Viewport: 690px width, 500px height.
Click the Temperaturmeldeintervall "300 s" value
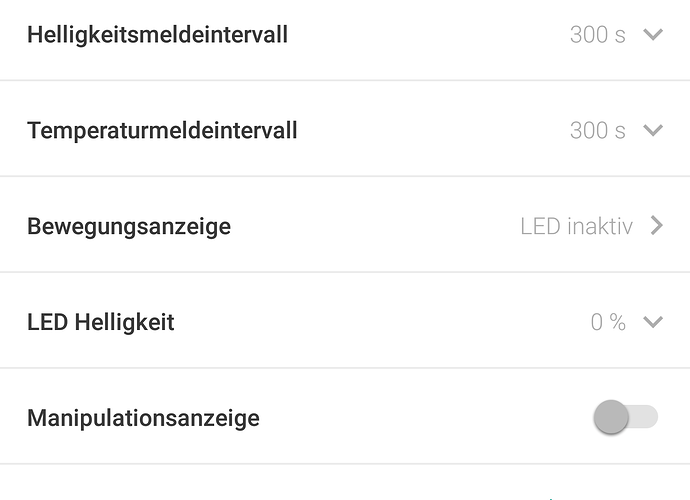coord(597,131)
